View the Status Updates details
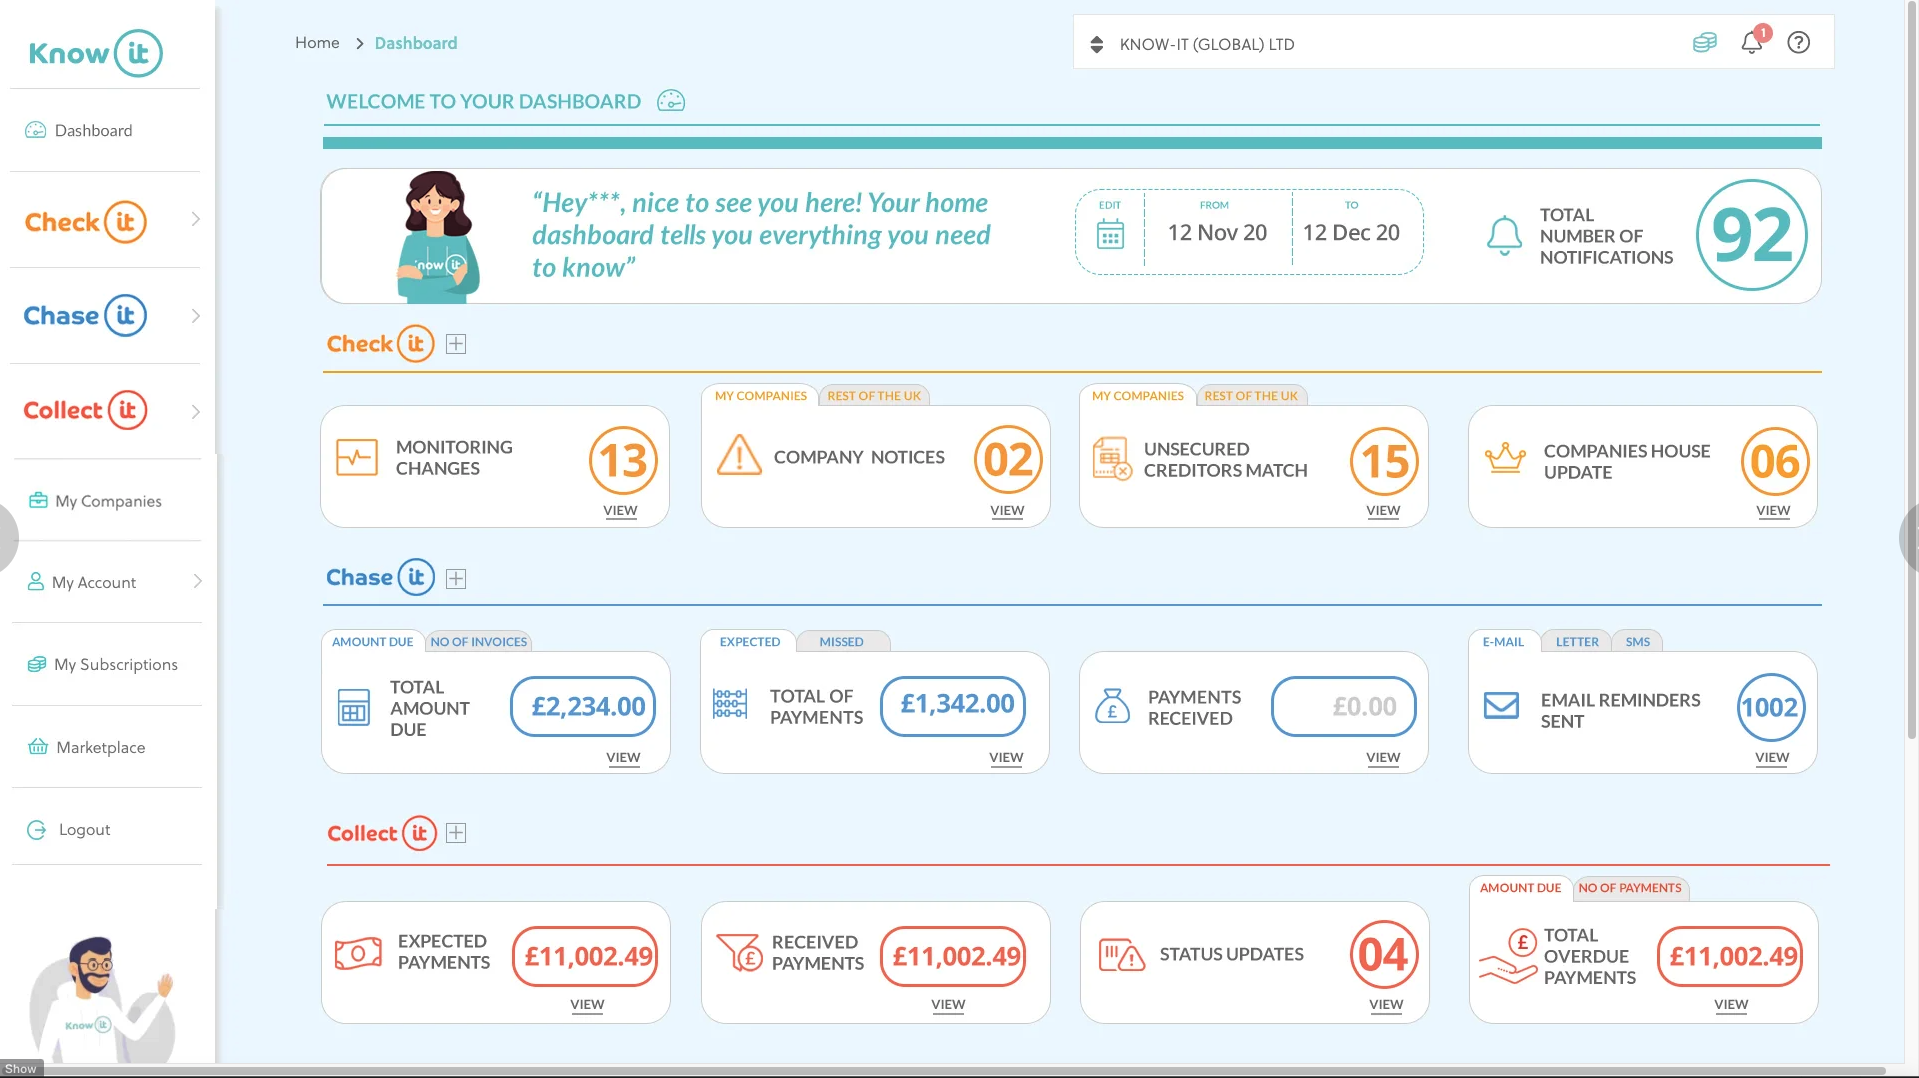The height and width of the screenshot is (1078, 1919). pyautogui.click(x=1386, y=1005)
